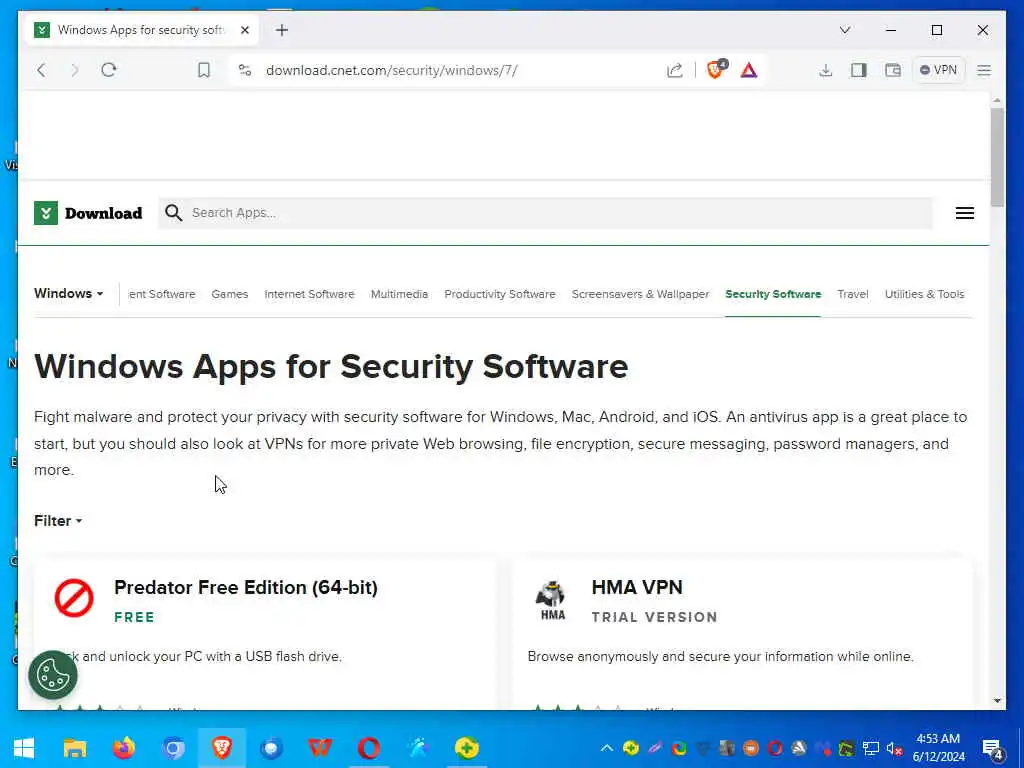The width and height of the screenshot is (1024, 768).
Task: Toggle the browser sidebar panel
Action: pos(859,70)
